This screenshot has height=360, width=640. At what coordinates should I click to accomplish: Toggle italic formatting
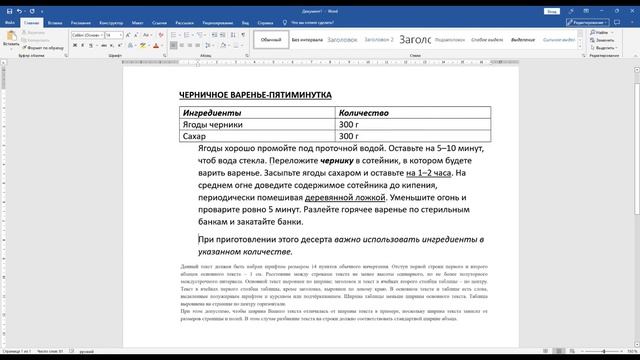point(82,45)
